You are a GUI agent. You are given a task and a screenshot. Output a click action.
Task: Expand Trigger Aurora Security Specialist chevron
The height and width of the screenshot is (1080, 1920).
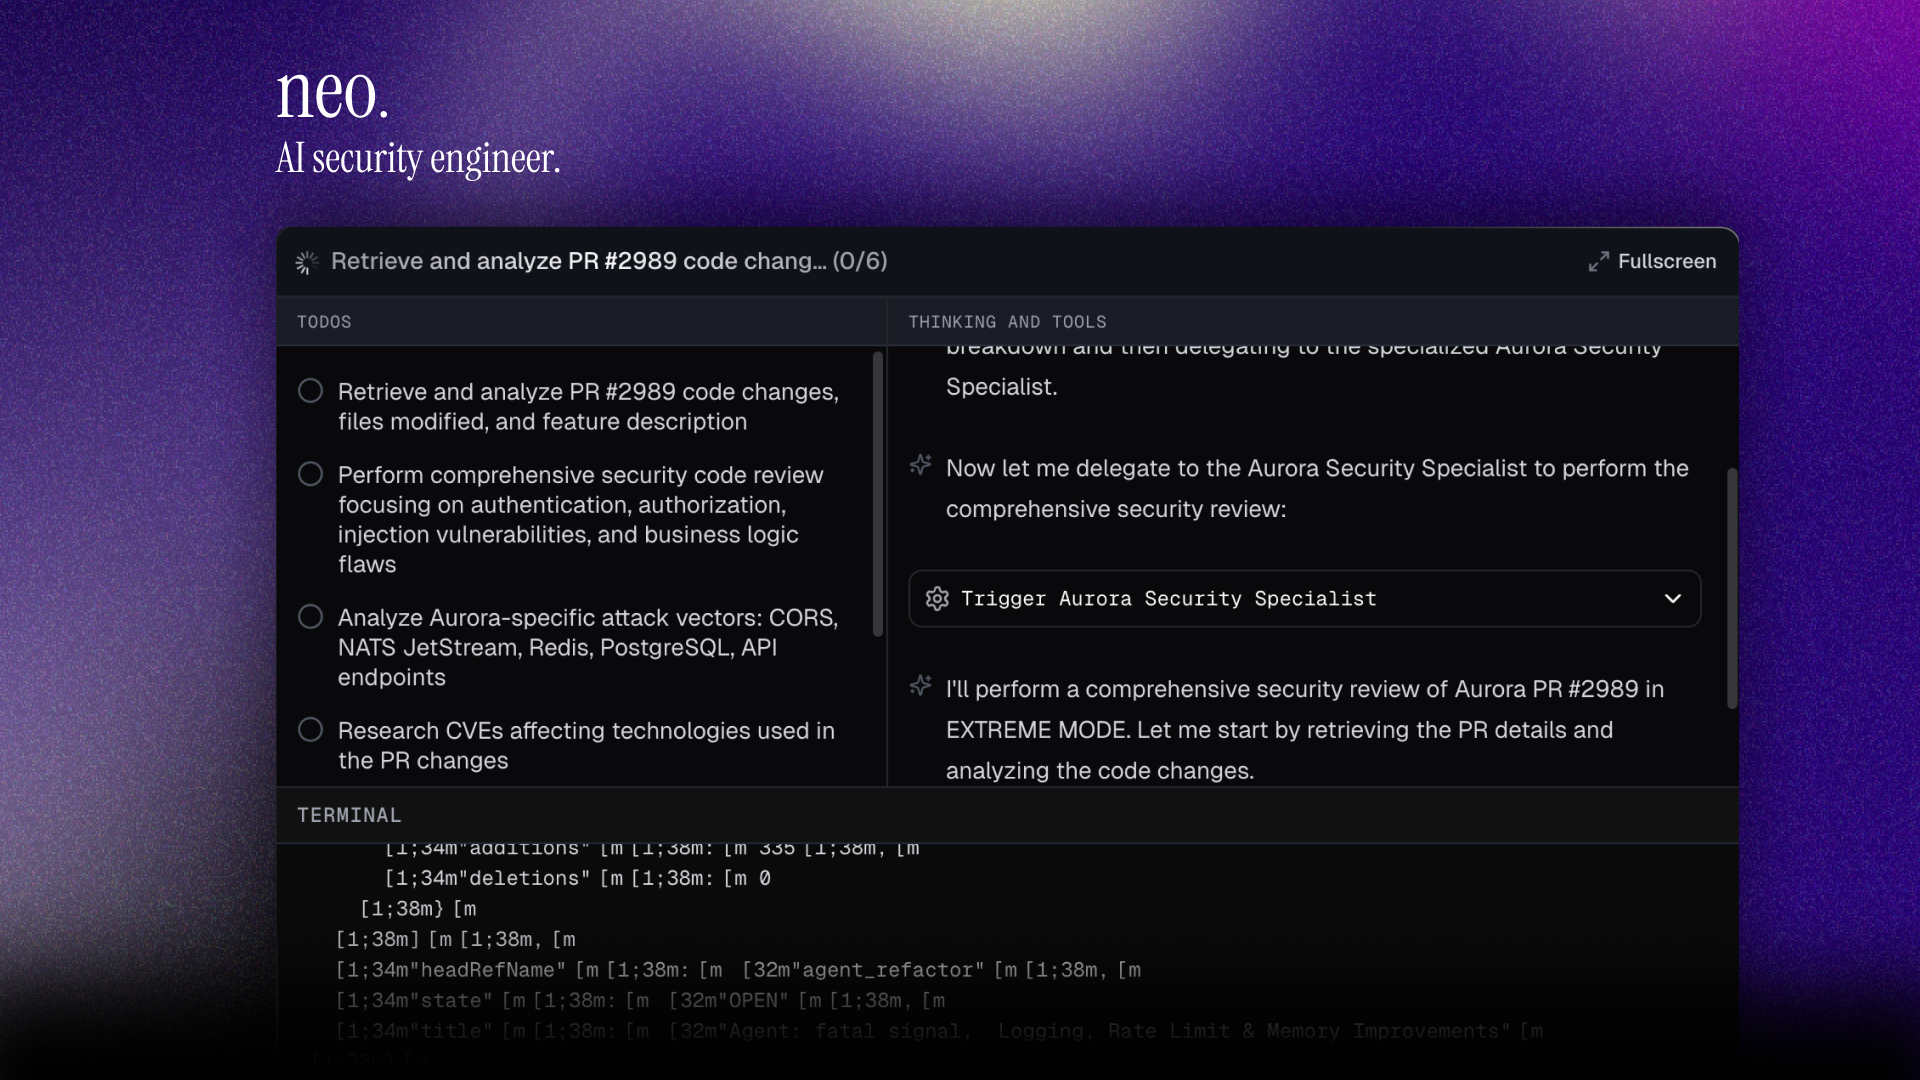(x=1673, y=599)
